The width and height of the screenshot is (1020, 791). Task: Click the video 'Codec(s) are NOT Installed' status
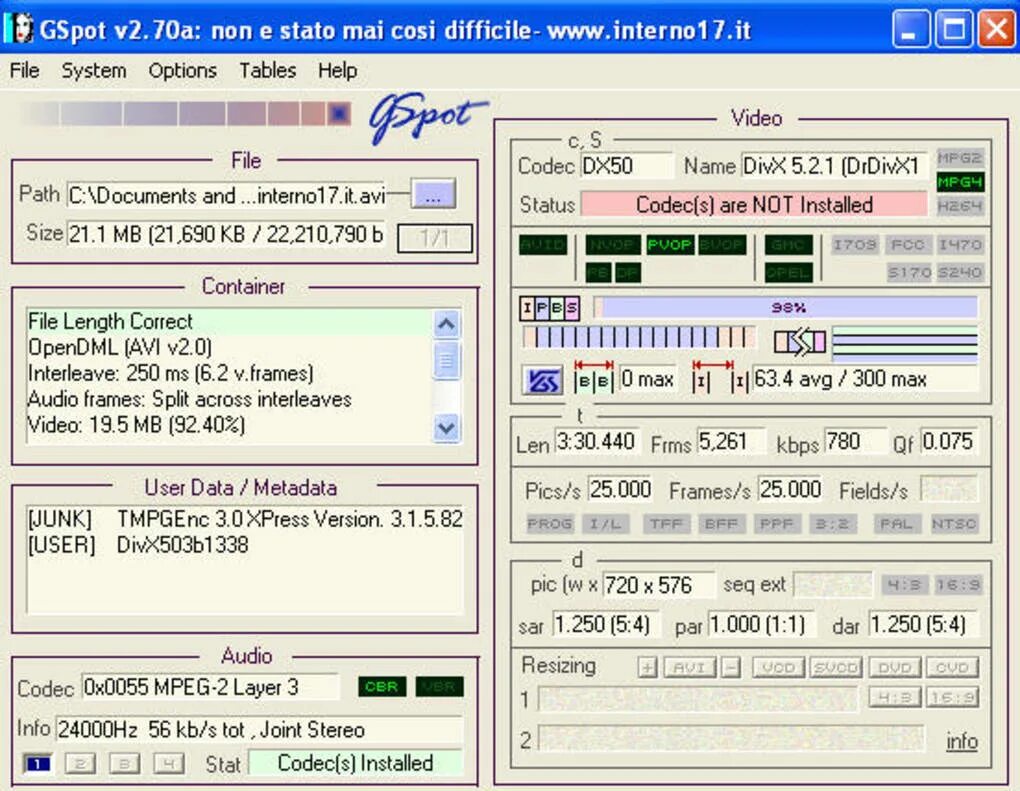754,205
